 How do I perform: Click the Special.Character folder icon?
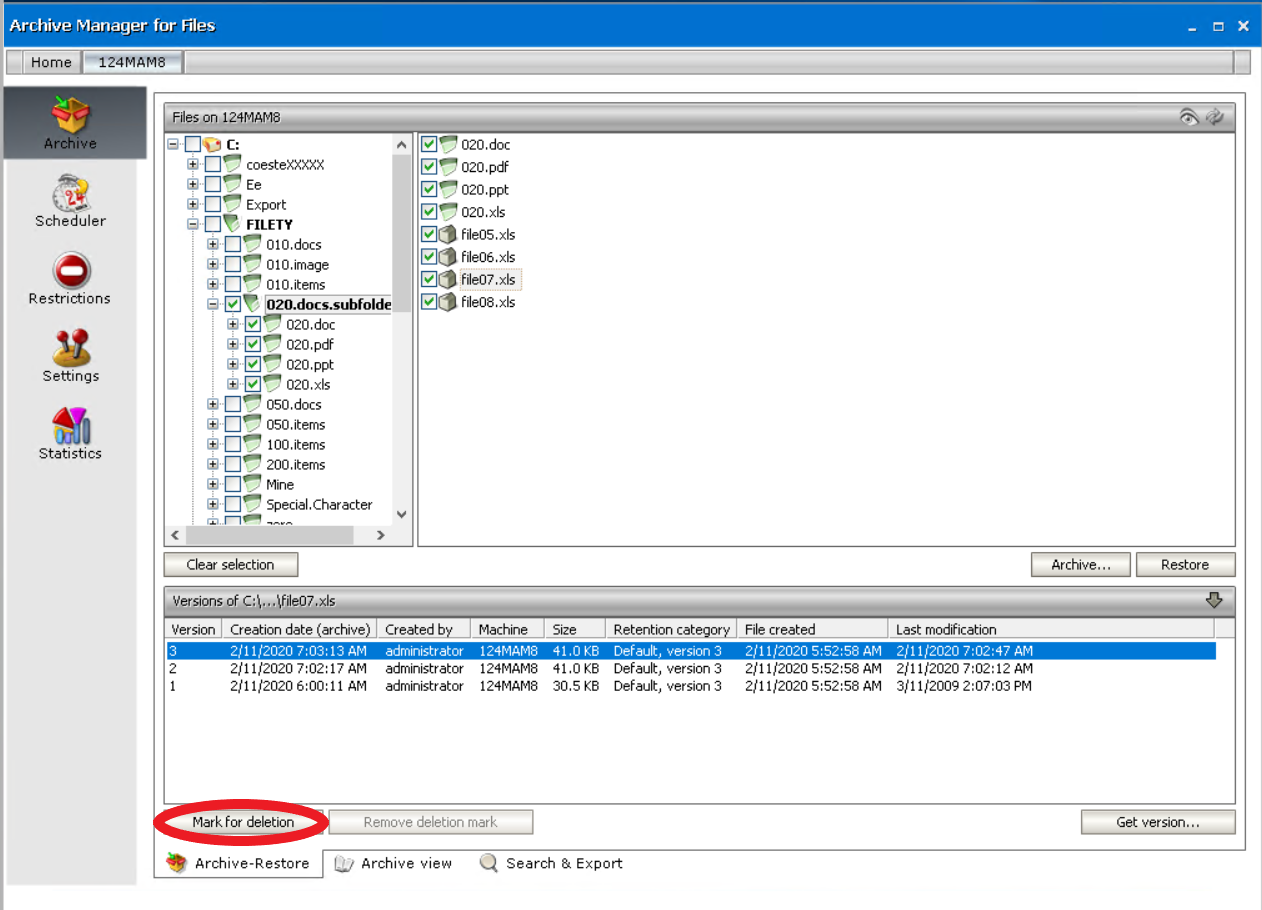click(252, 504)
